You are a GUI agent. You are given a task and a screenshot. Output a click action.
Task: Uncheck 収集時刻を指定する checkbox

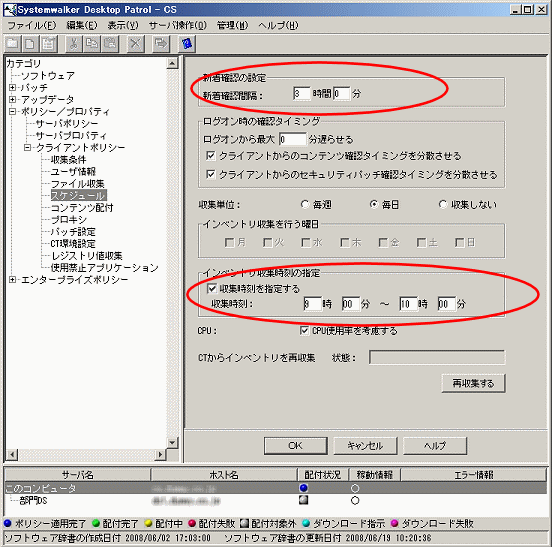click(x=212, y=289)
